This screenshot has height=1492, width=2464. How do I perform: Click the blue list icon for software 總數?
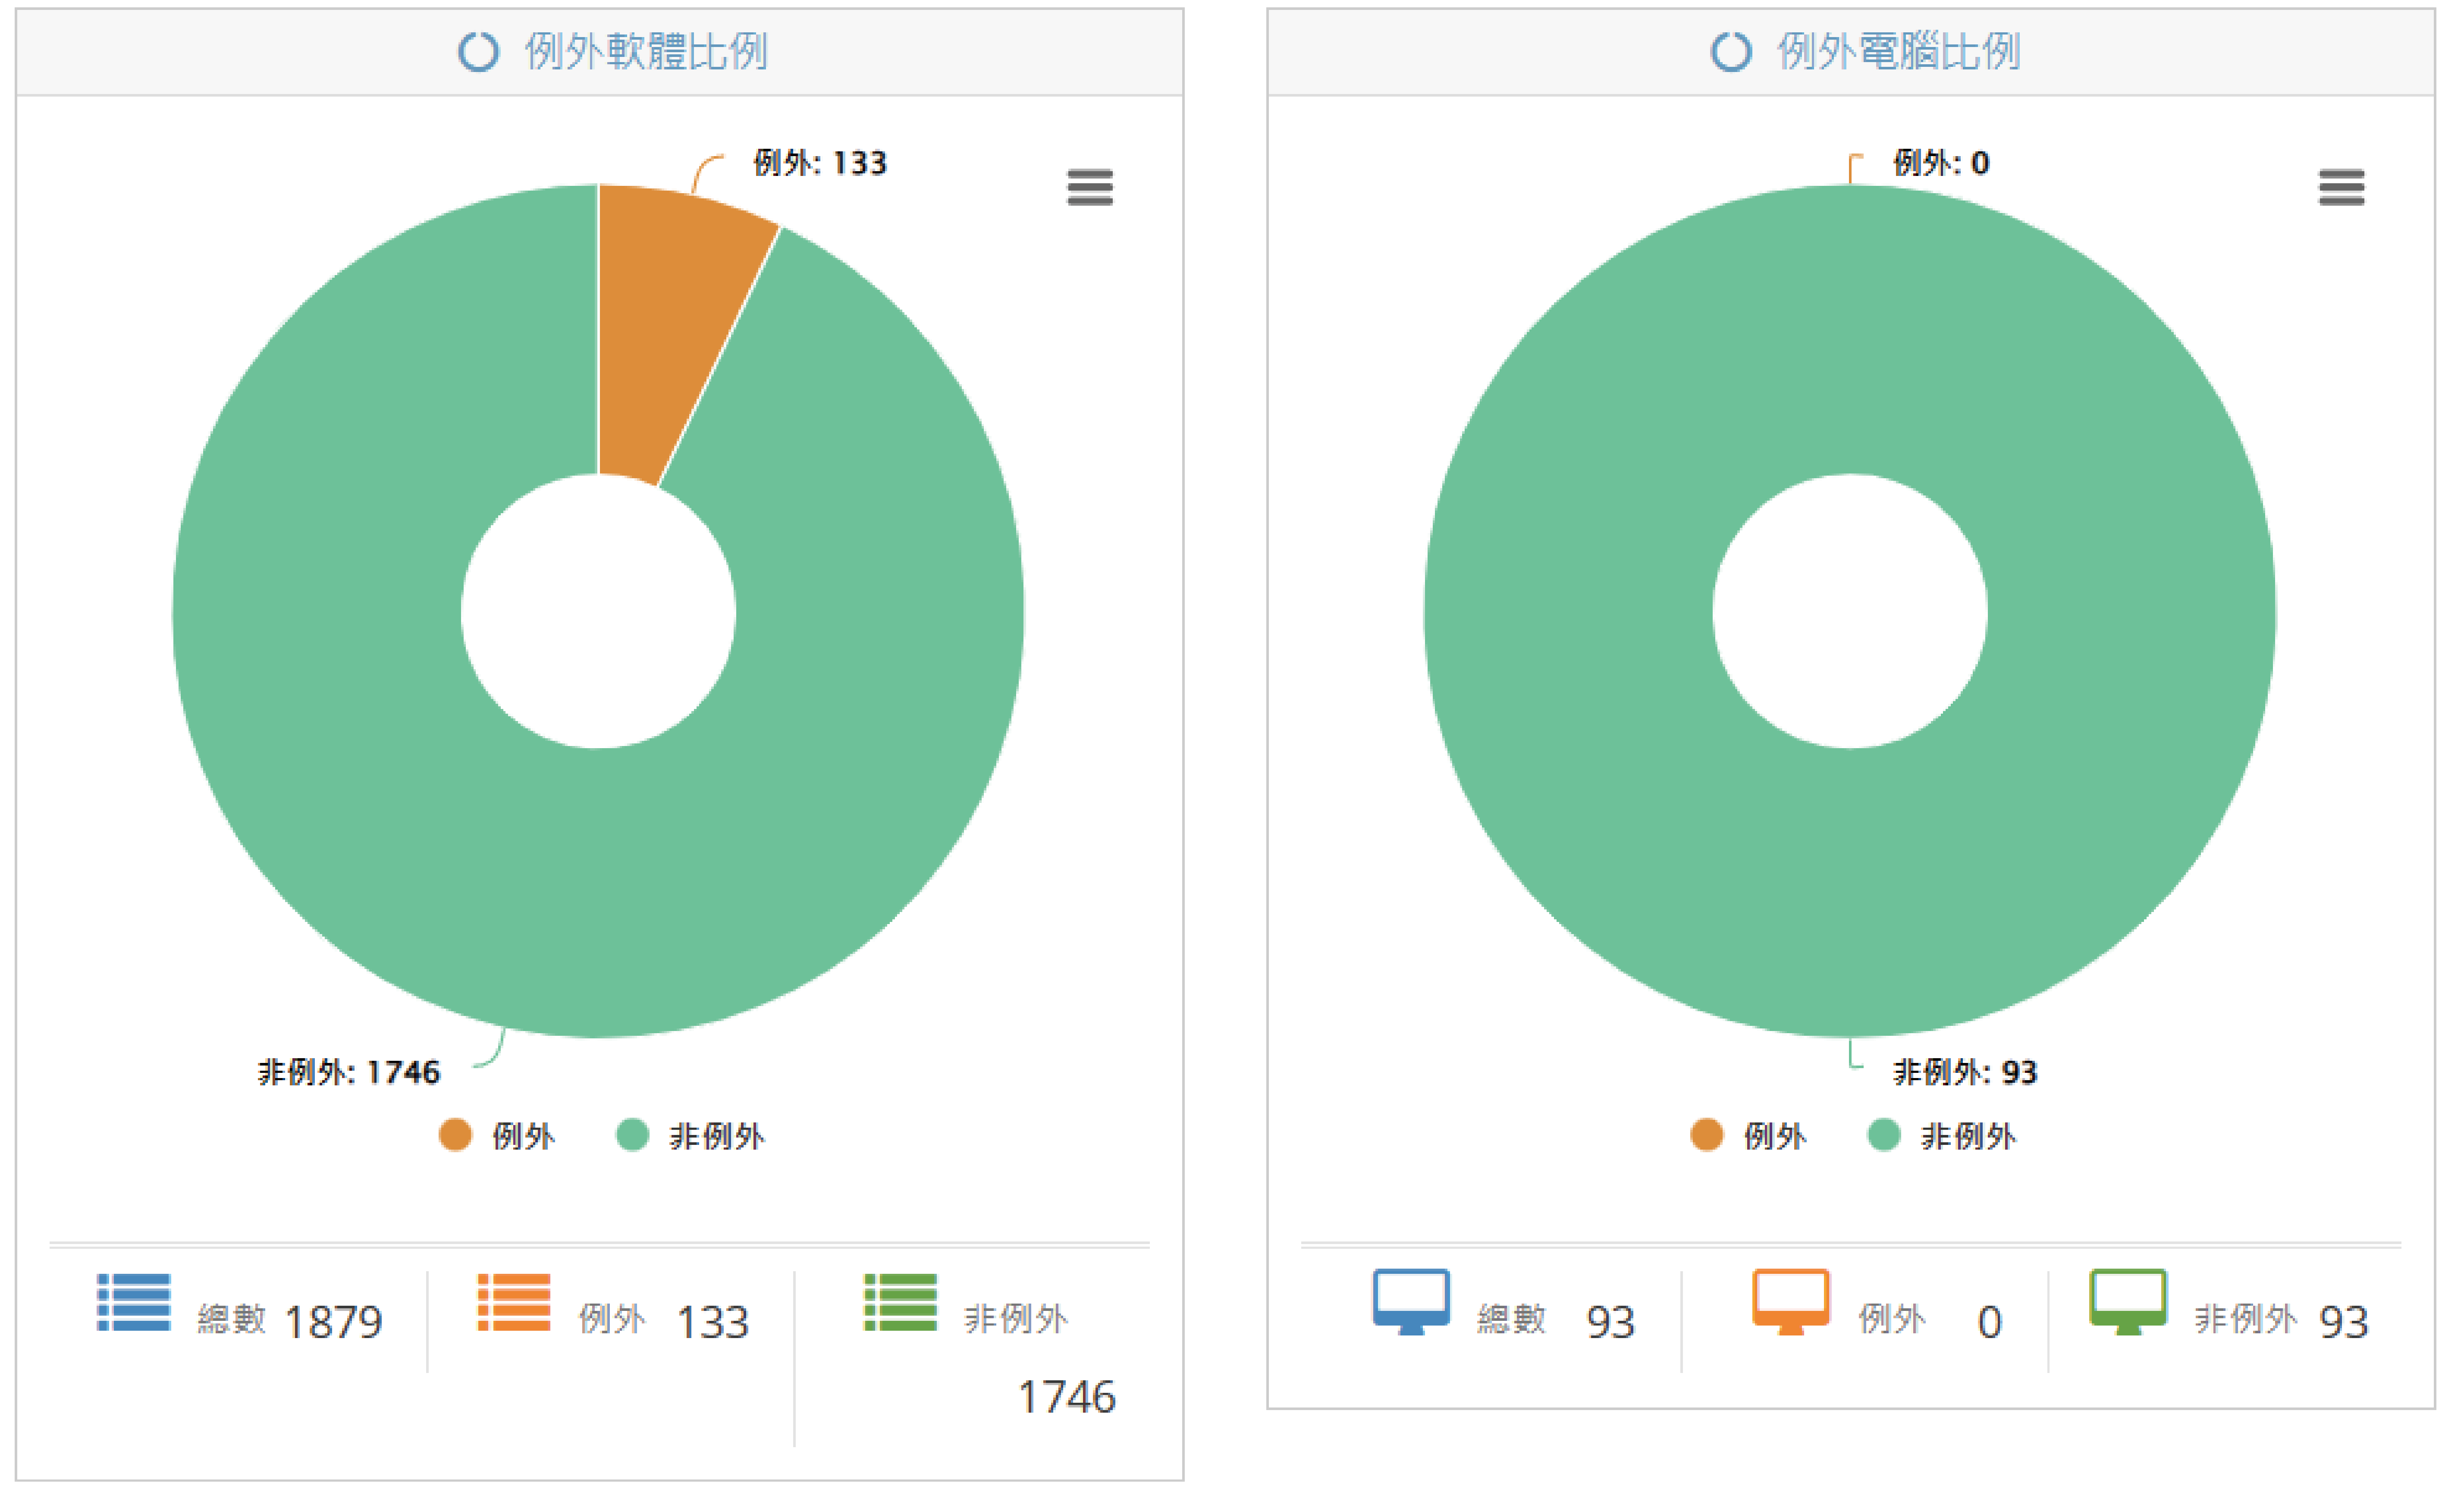134,1302
